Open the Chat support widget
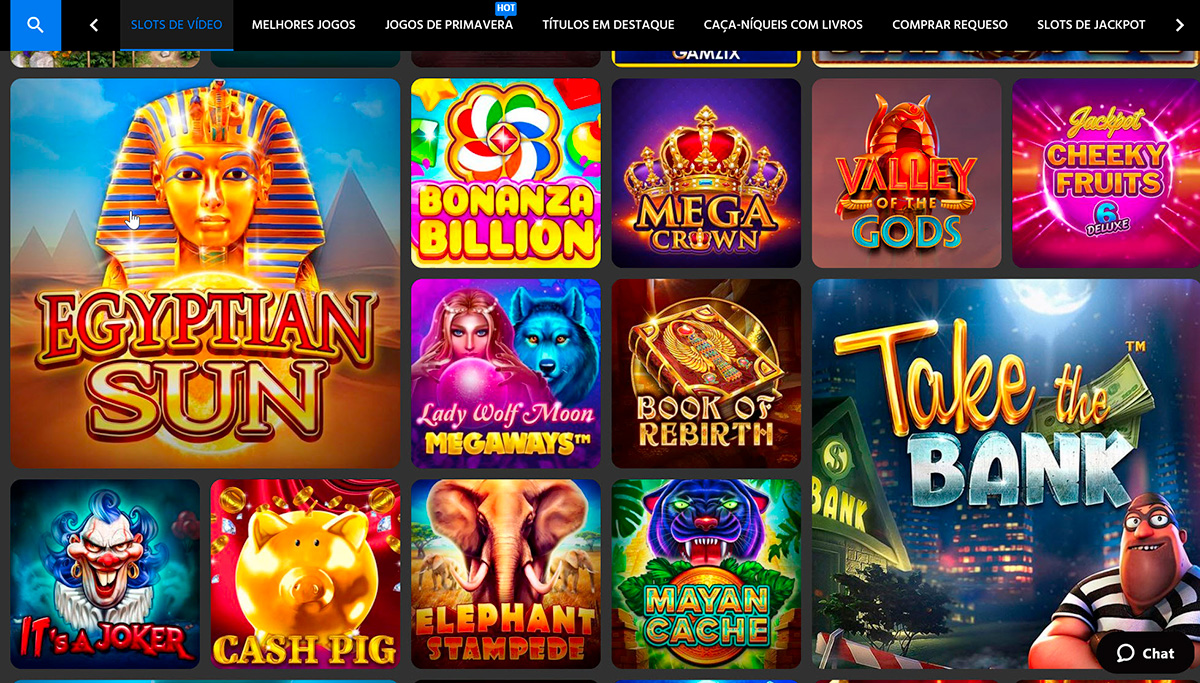This screenshot has height=683, width=1200. pyautogui.click(x=1146, y=653)
